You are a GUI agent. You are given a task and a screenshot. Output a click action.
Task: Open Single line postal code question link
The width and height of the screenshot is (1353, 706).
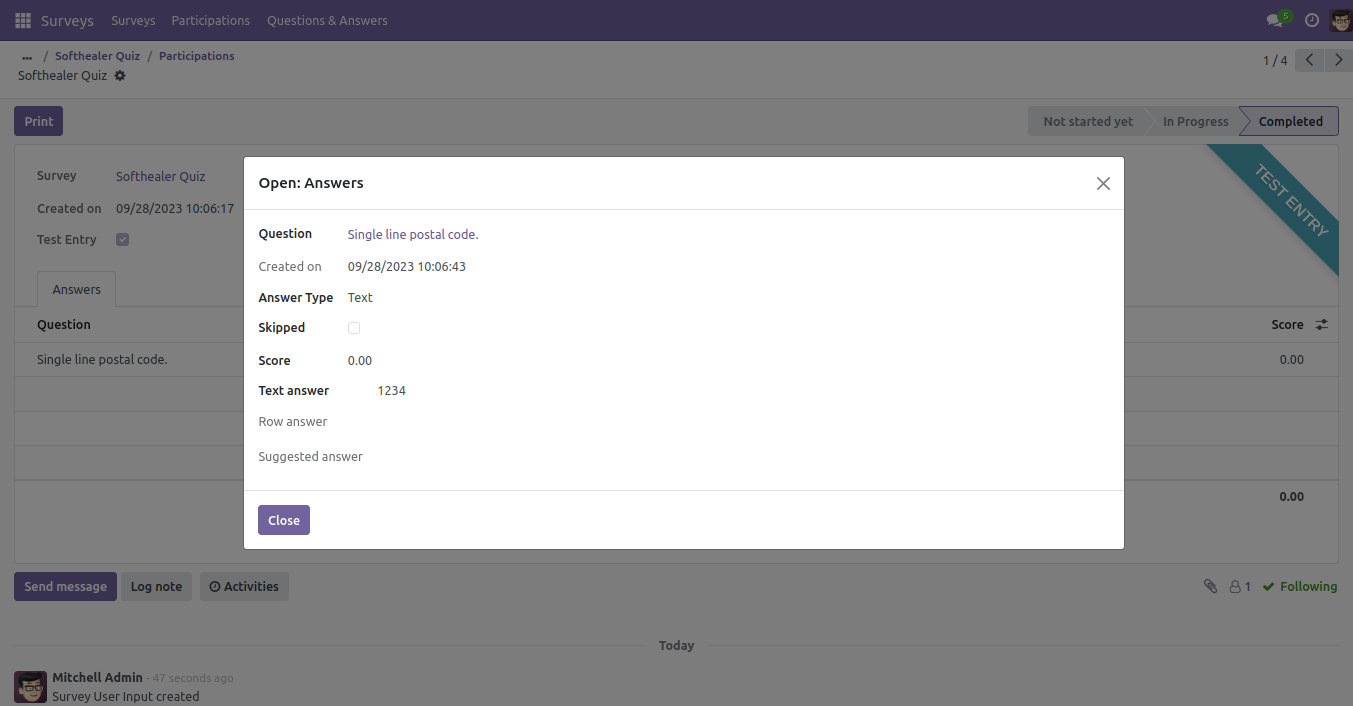[x=413, y=234]
